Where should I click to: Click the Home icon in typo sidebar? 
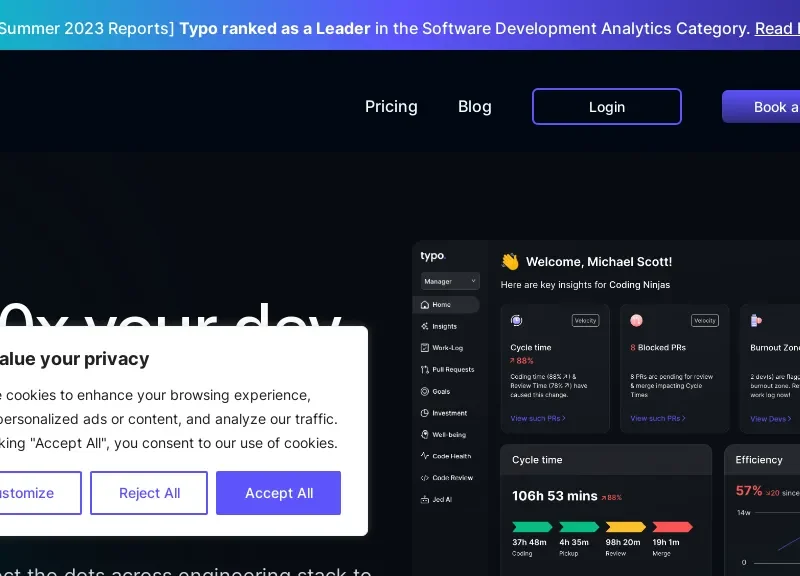425,305
